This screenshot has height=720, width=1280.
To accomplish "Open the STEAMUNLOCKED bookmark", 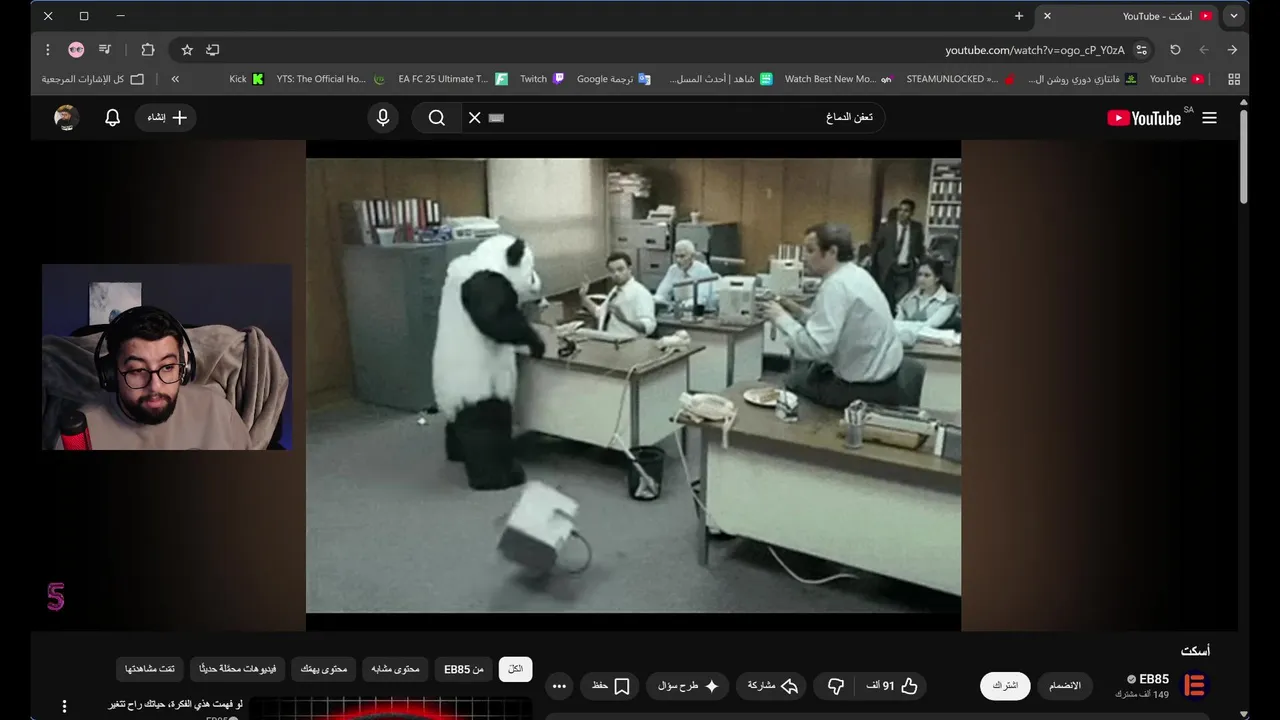I will tap(961, 79).
